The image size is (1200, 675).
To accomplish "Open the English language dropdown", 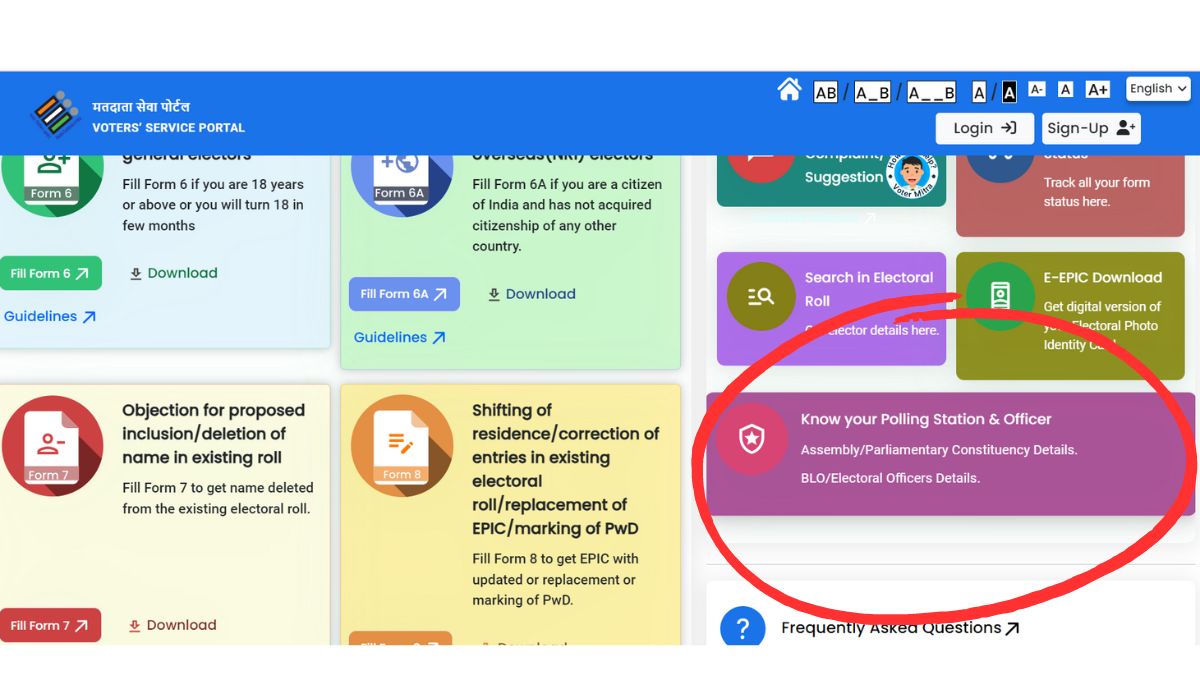I will tap(1157, 88).
